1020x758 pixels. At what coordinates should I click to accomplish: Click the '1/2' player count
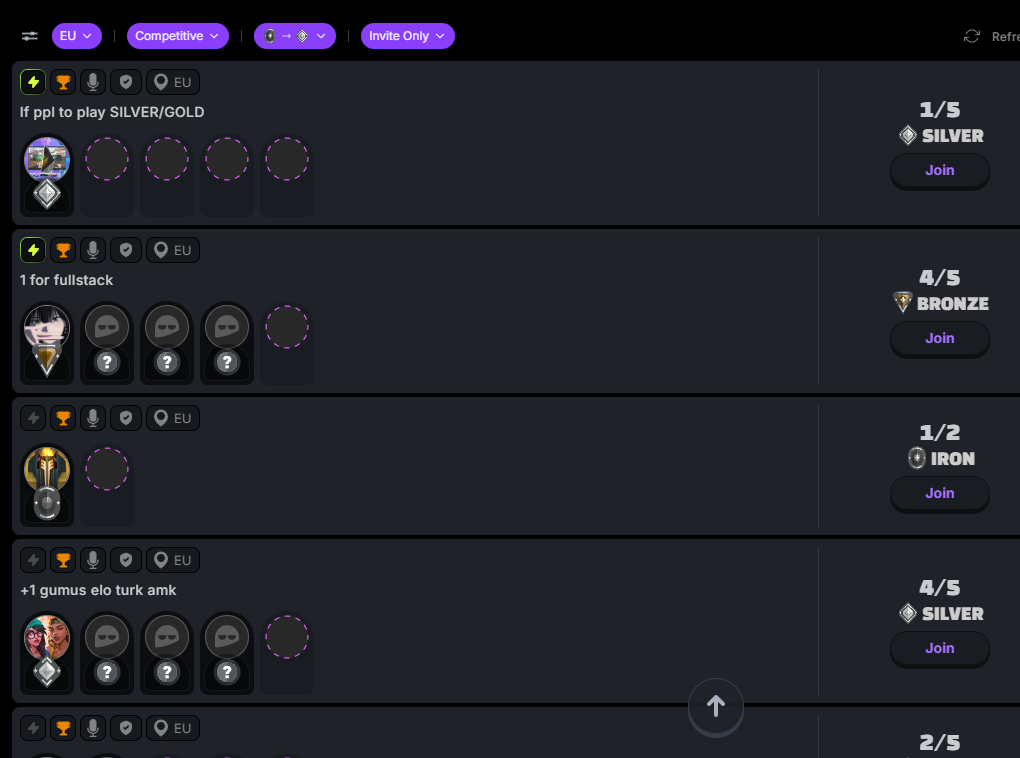point(939,433)
